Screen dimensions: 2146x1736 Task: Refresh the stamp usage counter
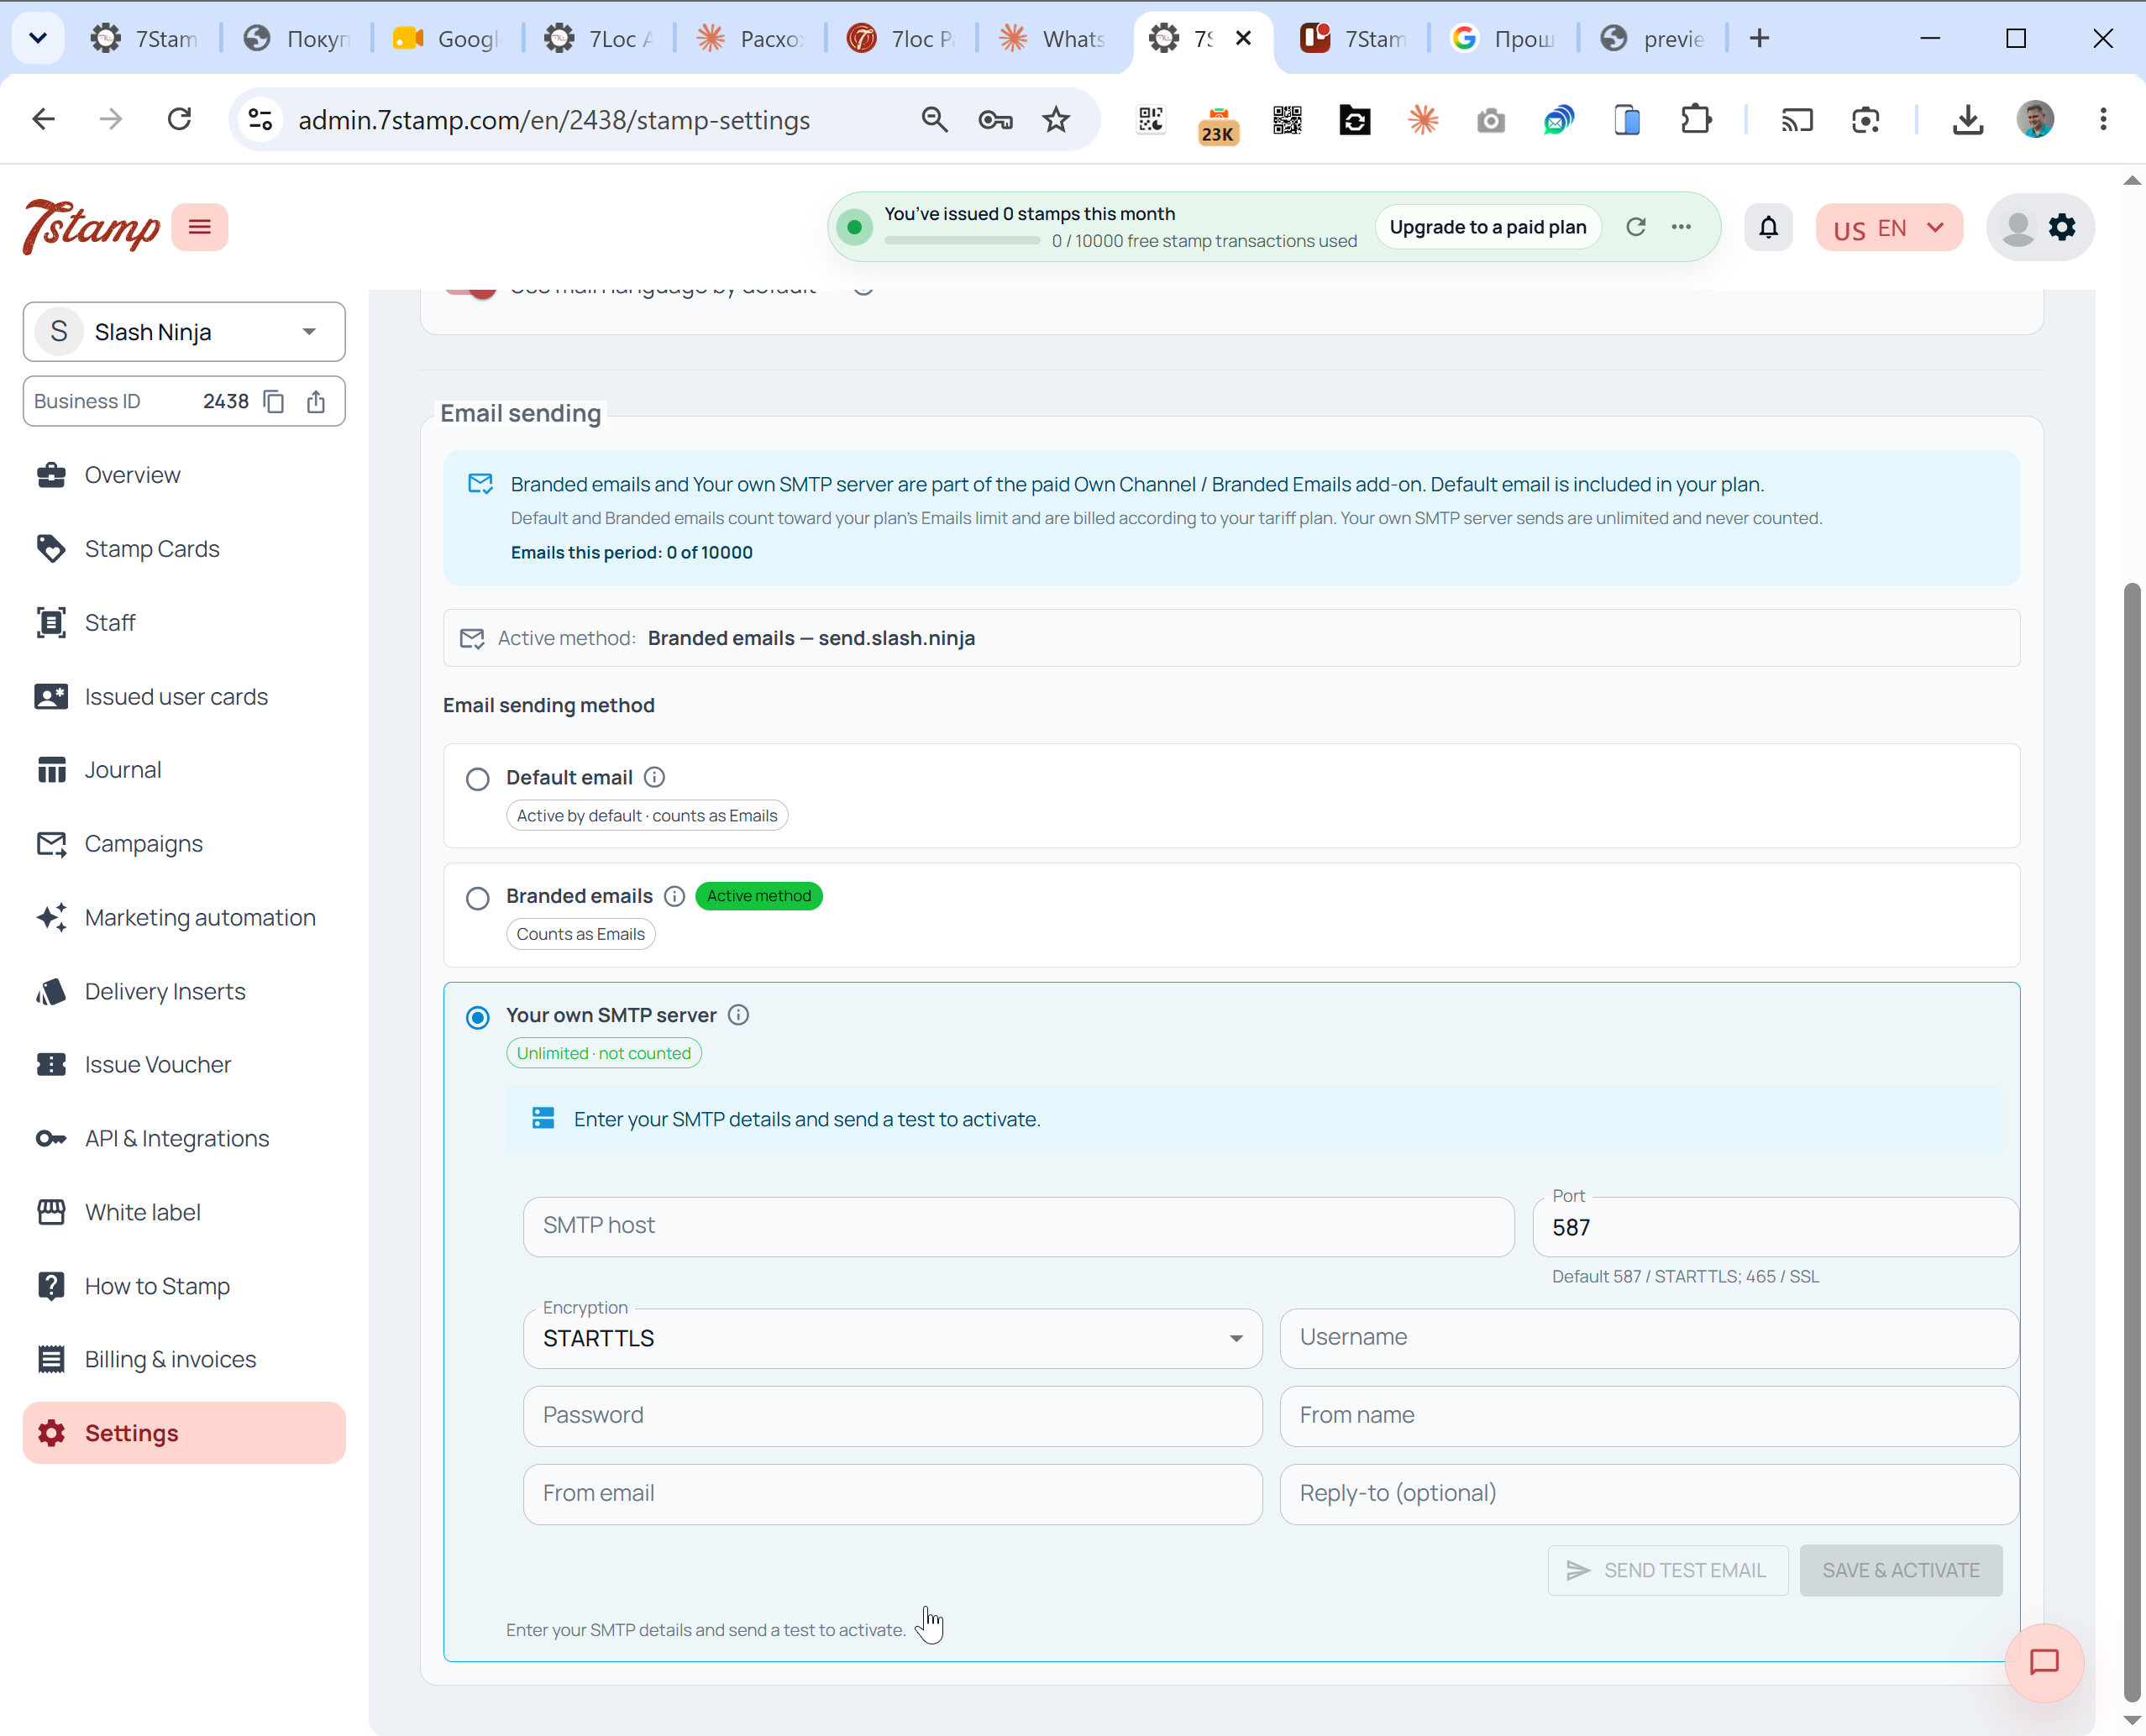point(1635,227)
